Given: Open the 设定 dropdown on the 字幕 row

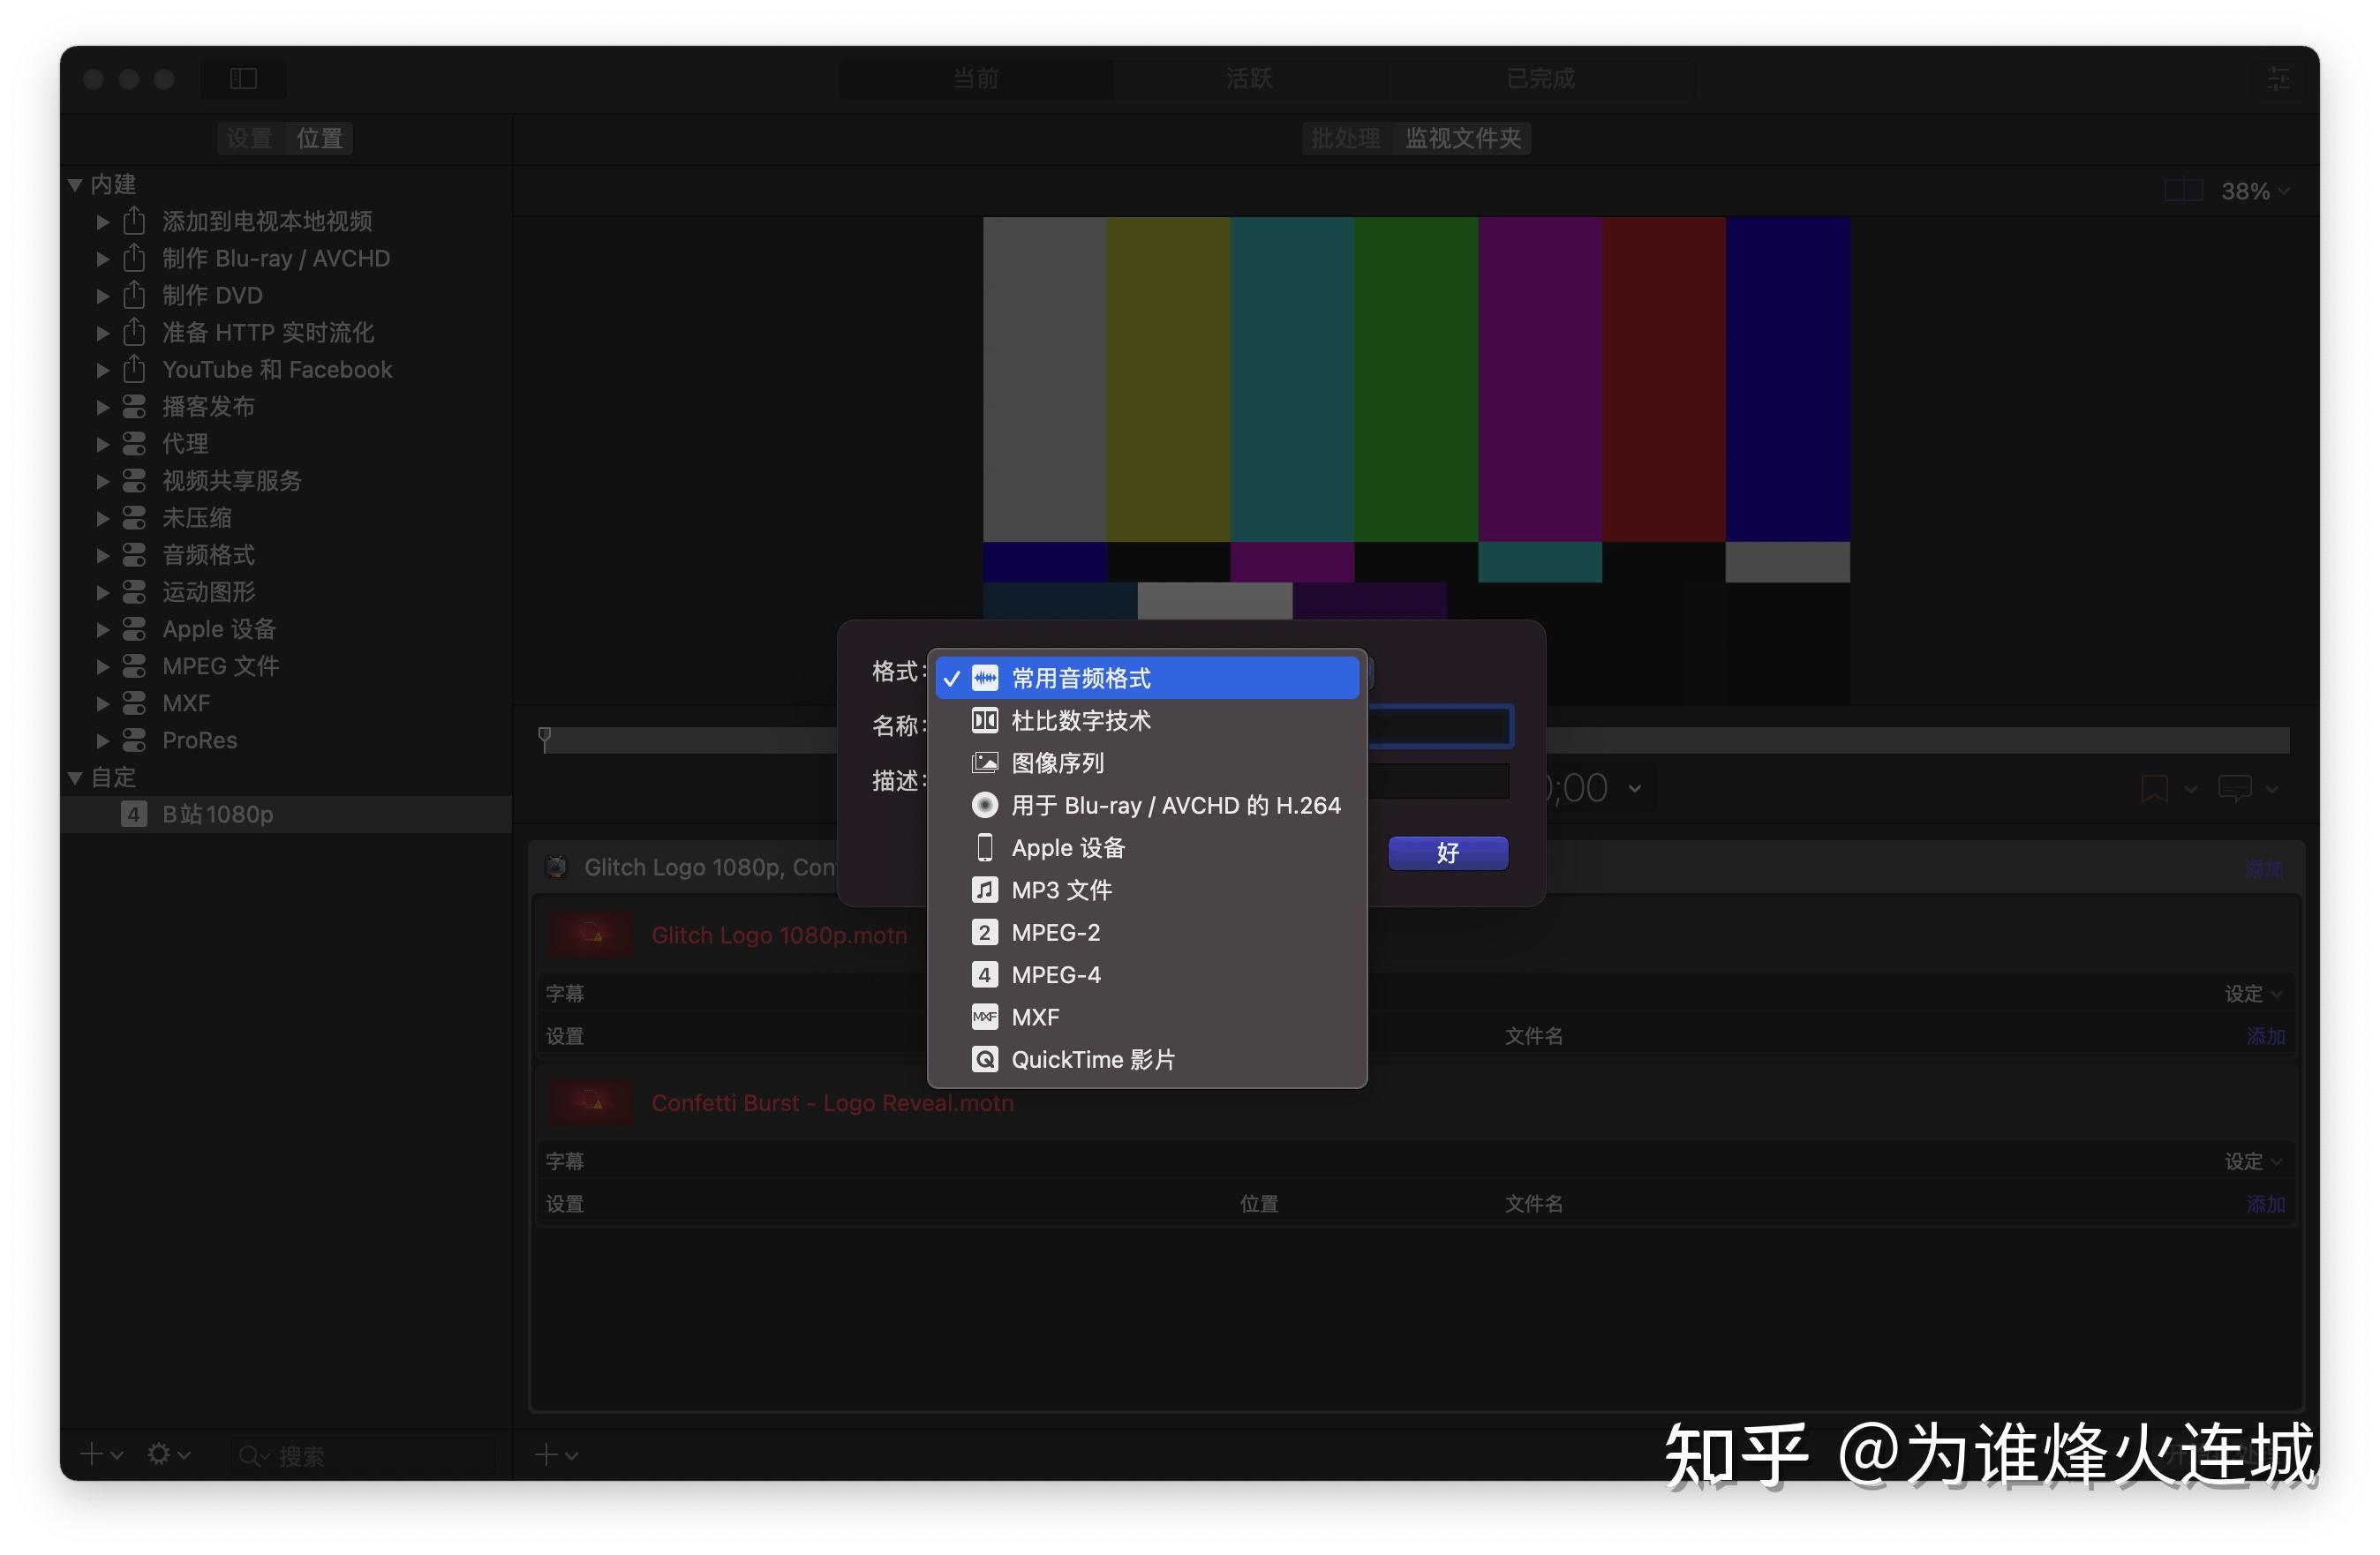Looking at the screenshot, I should [2252, 993].
